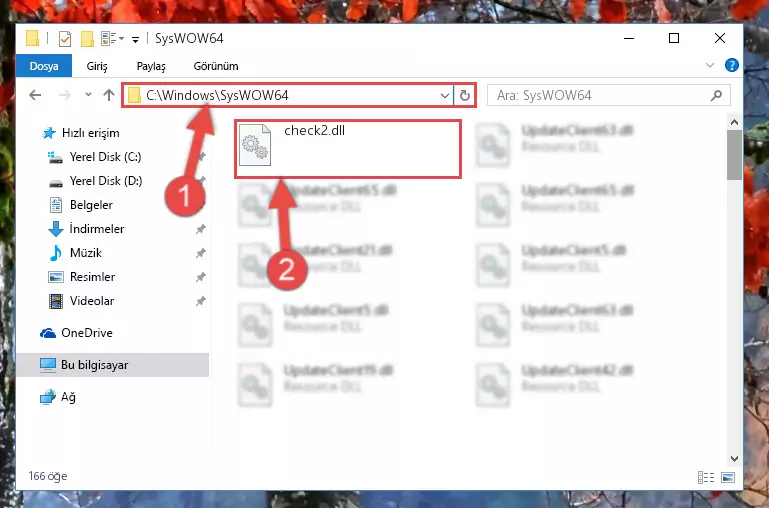The height and width of the screenshot is (508, 769).
Task: Open Belgeler in the sidebar
Action: point(81,205)
